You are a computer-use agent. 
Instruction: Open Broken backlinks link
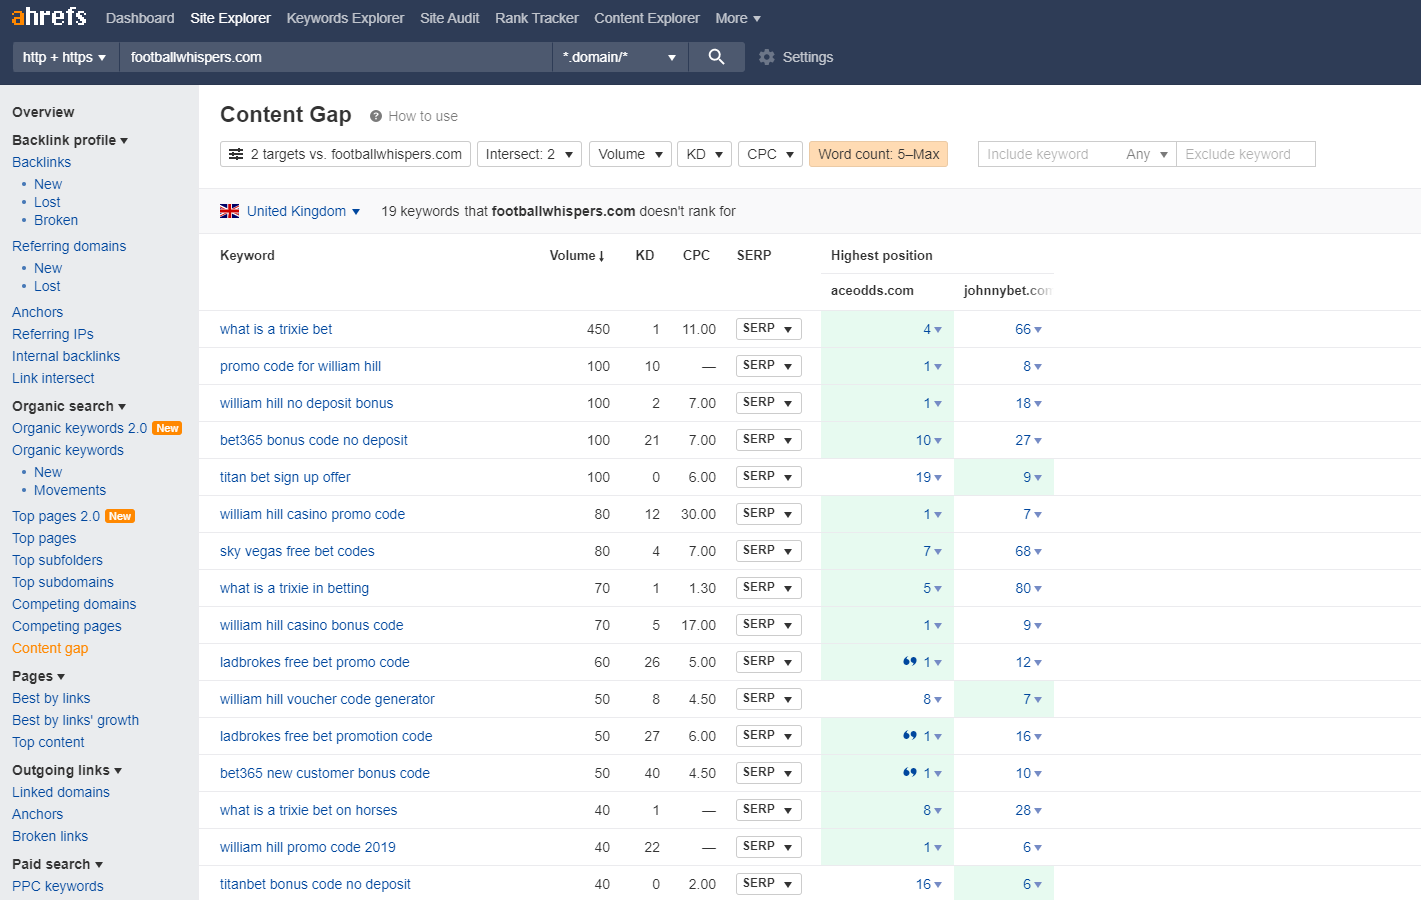click(56, 220)
